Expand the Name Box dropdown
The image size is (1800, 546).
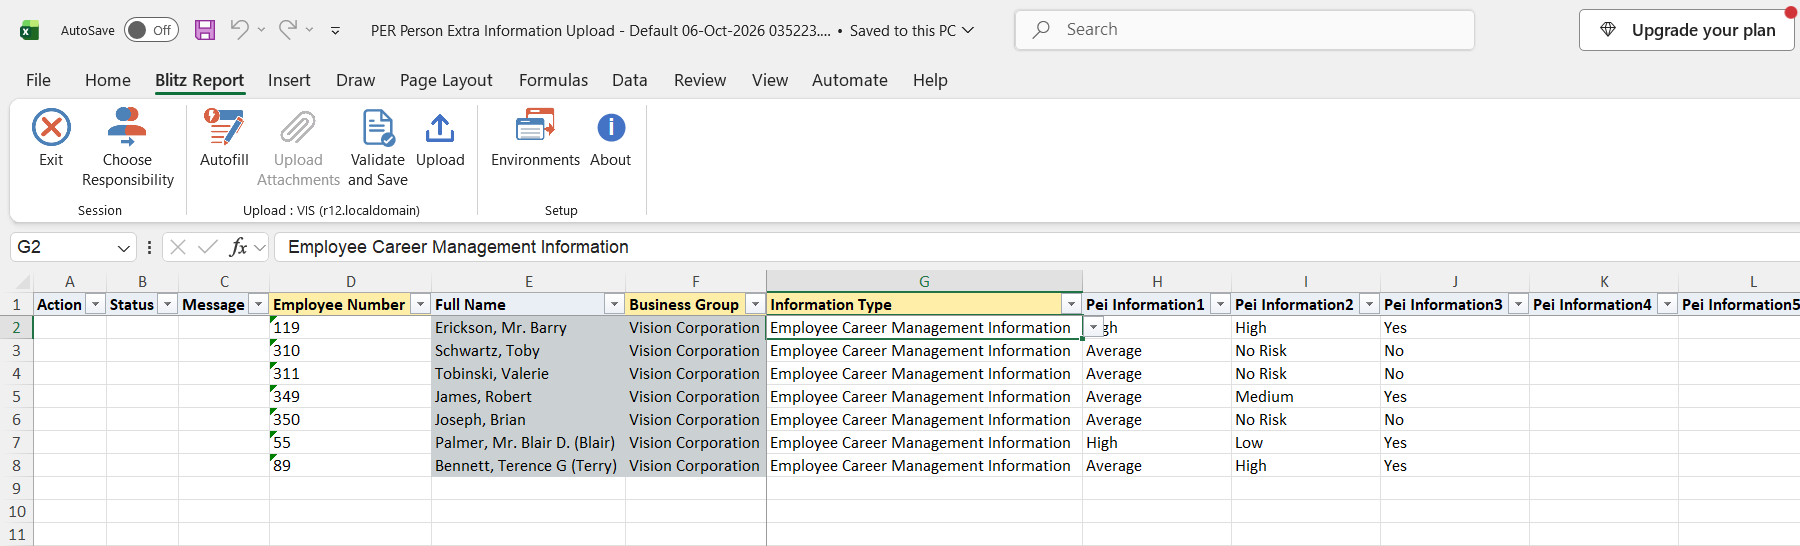123,248
